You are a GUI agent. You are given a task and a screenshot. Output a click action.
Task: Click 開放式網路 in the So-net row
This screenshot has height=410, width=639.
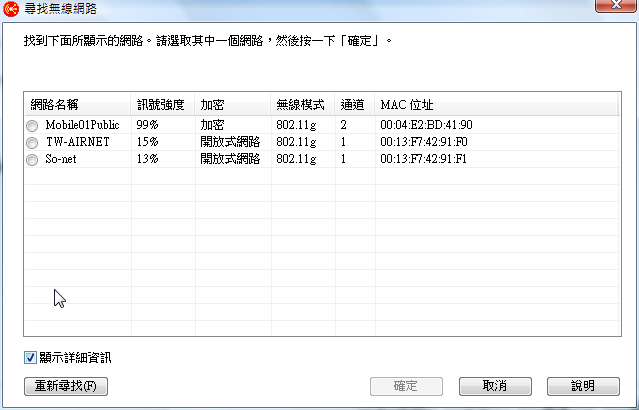[230, 159]
